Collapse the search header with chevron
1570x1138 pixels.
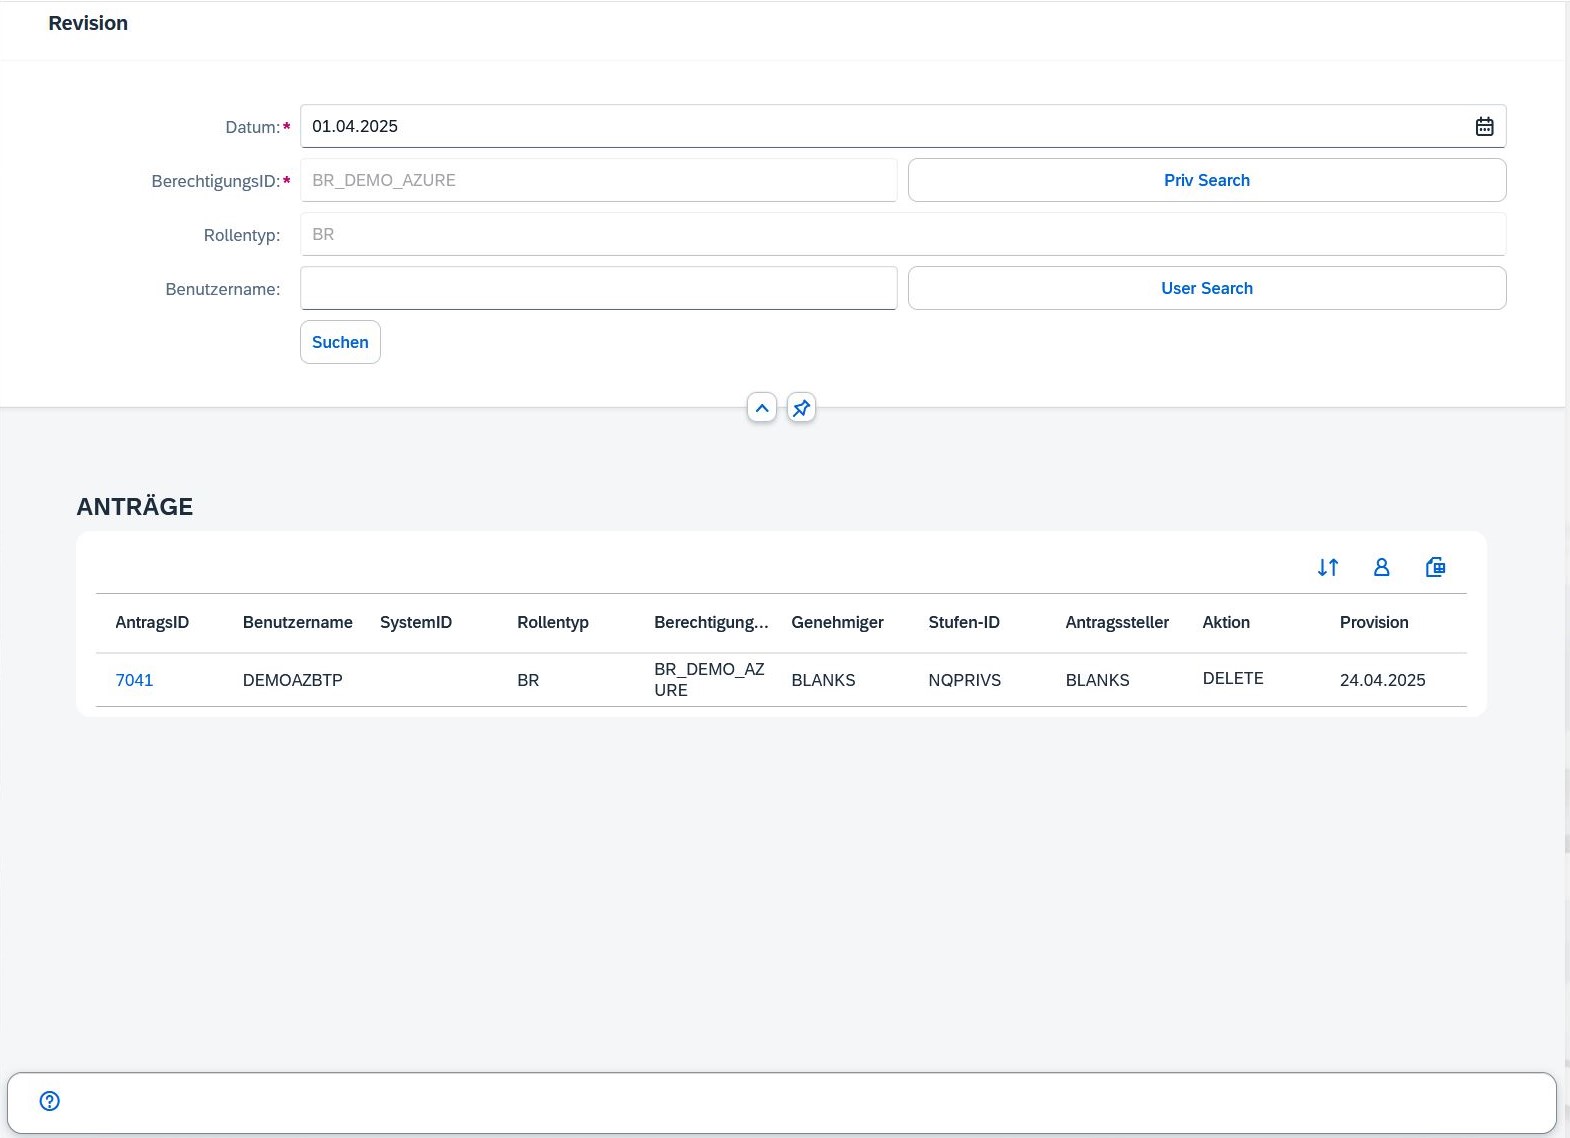pos(762,408)
